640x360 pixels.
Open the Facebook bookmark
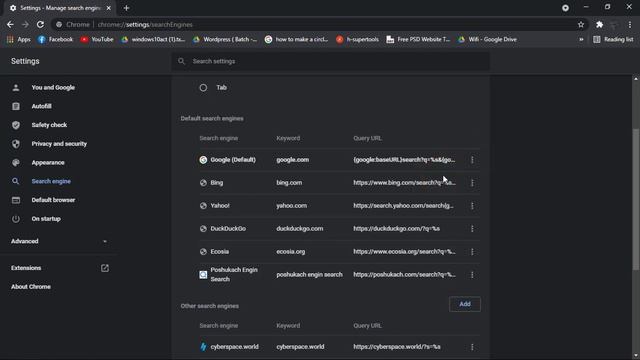tap(55, 40)
